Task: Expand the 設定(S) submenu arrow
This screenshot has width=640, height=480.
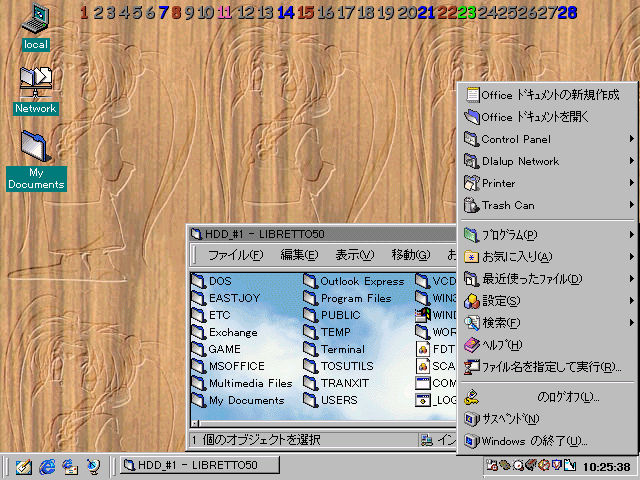Action: [631, 301]
